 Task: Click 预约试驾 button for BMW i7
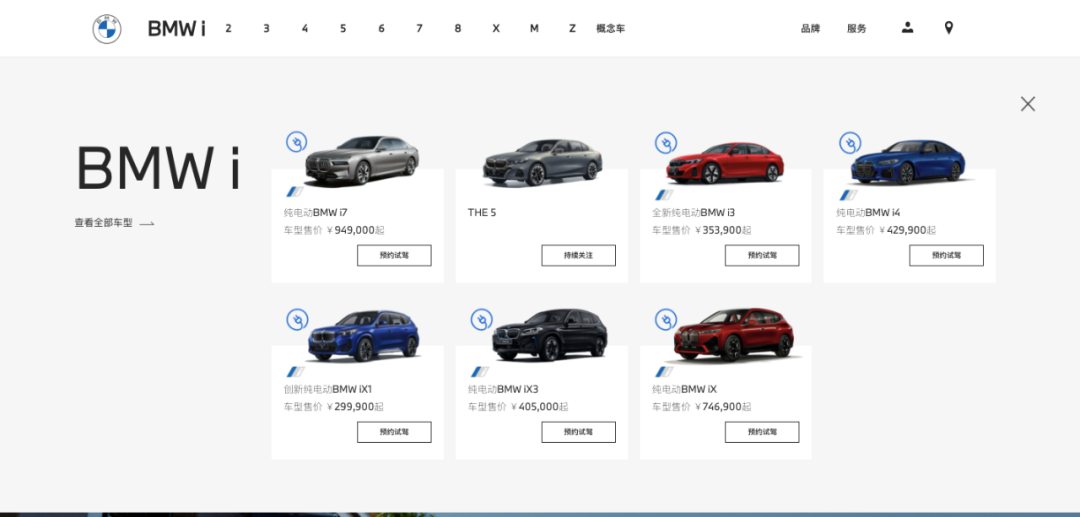[x=394, y=256]
